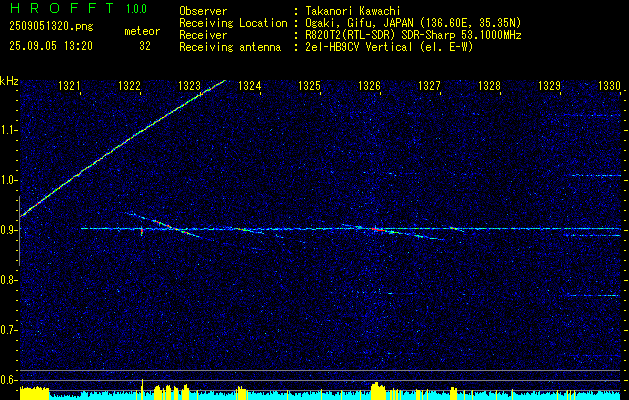Click the R820T2(RTL-SDR) receiver description
Image resolution: width=629 pixels, height=400 pixels.
(x=414, y=36)
